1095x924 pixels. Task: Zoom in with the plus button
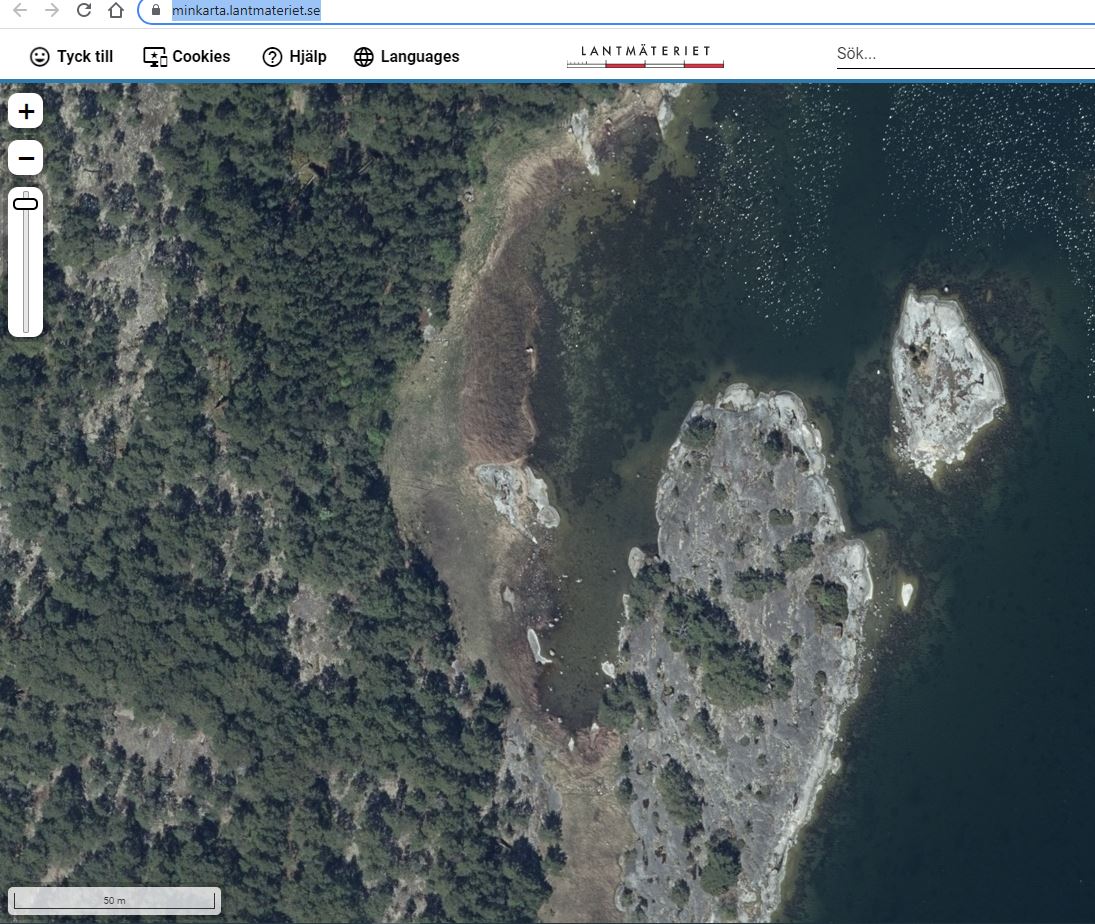pos(25,111)
